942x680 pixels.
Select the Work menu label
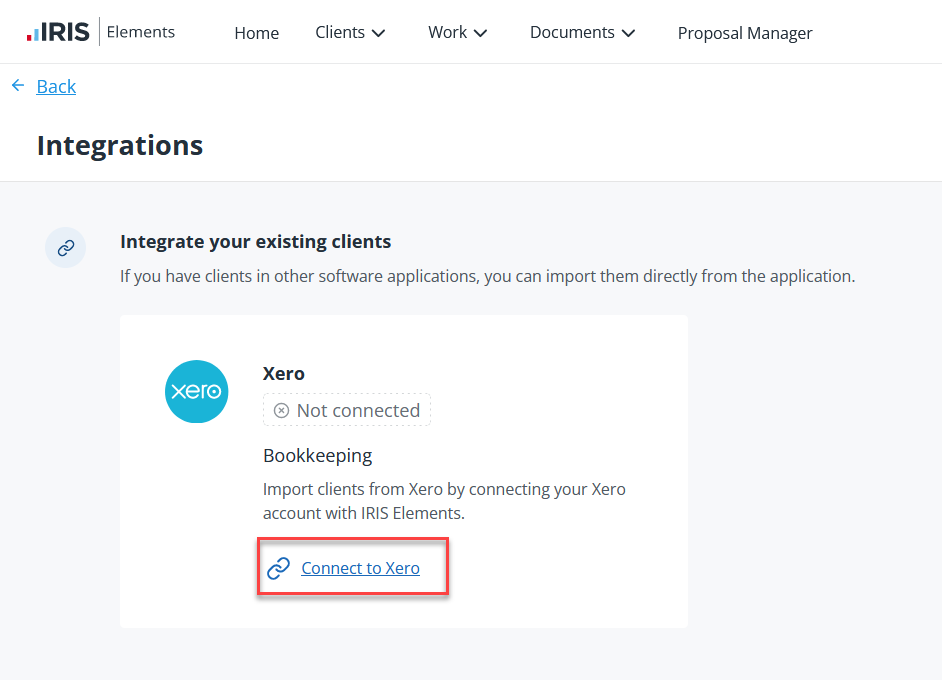pyautogui.click(x=447, y=33)
